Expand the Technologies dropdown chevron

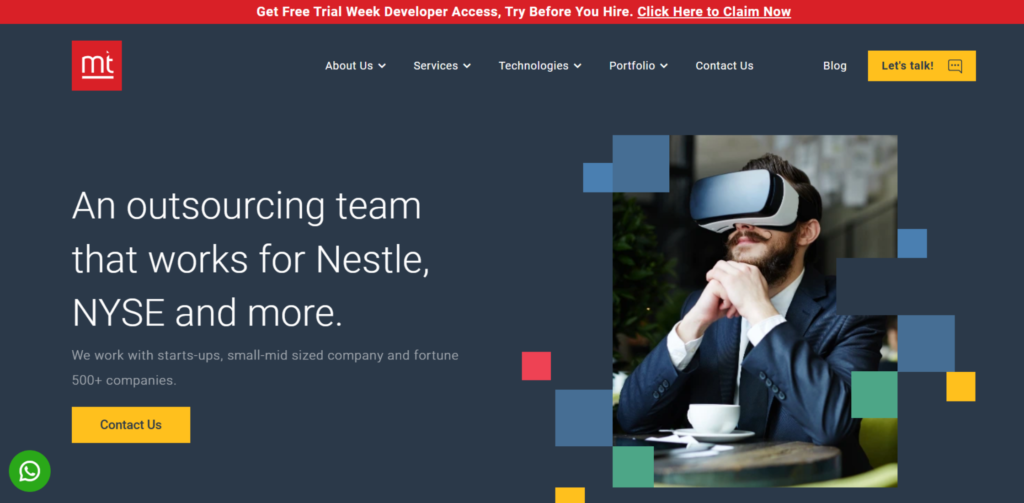point(577,66)
